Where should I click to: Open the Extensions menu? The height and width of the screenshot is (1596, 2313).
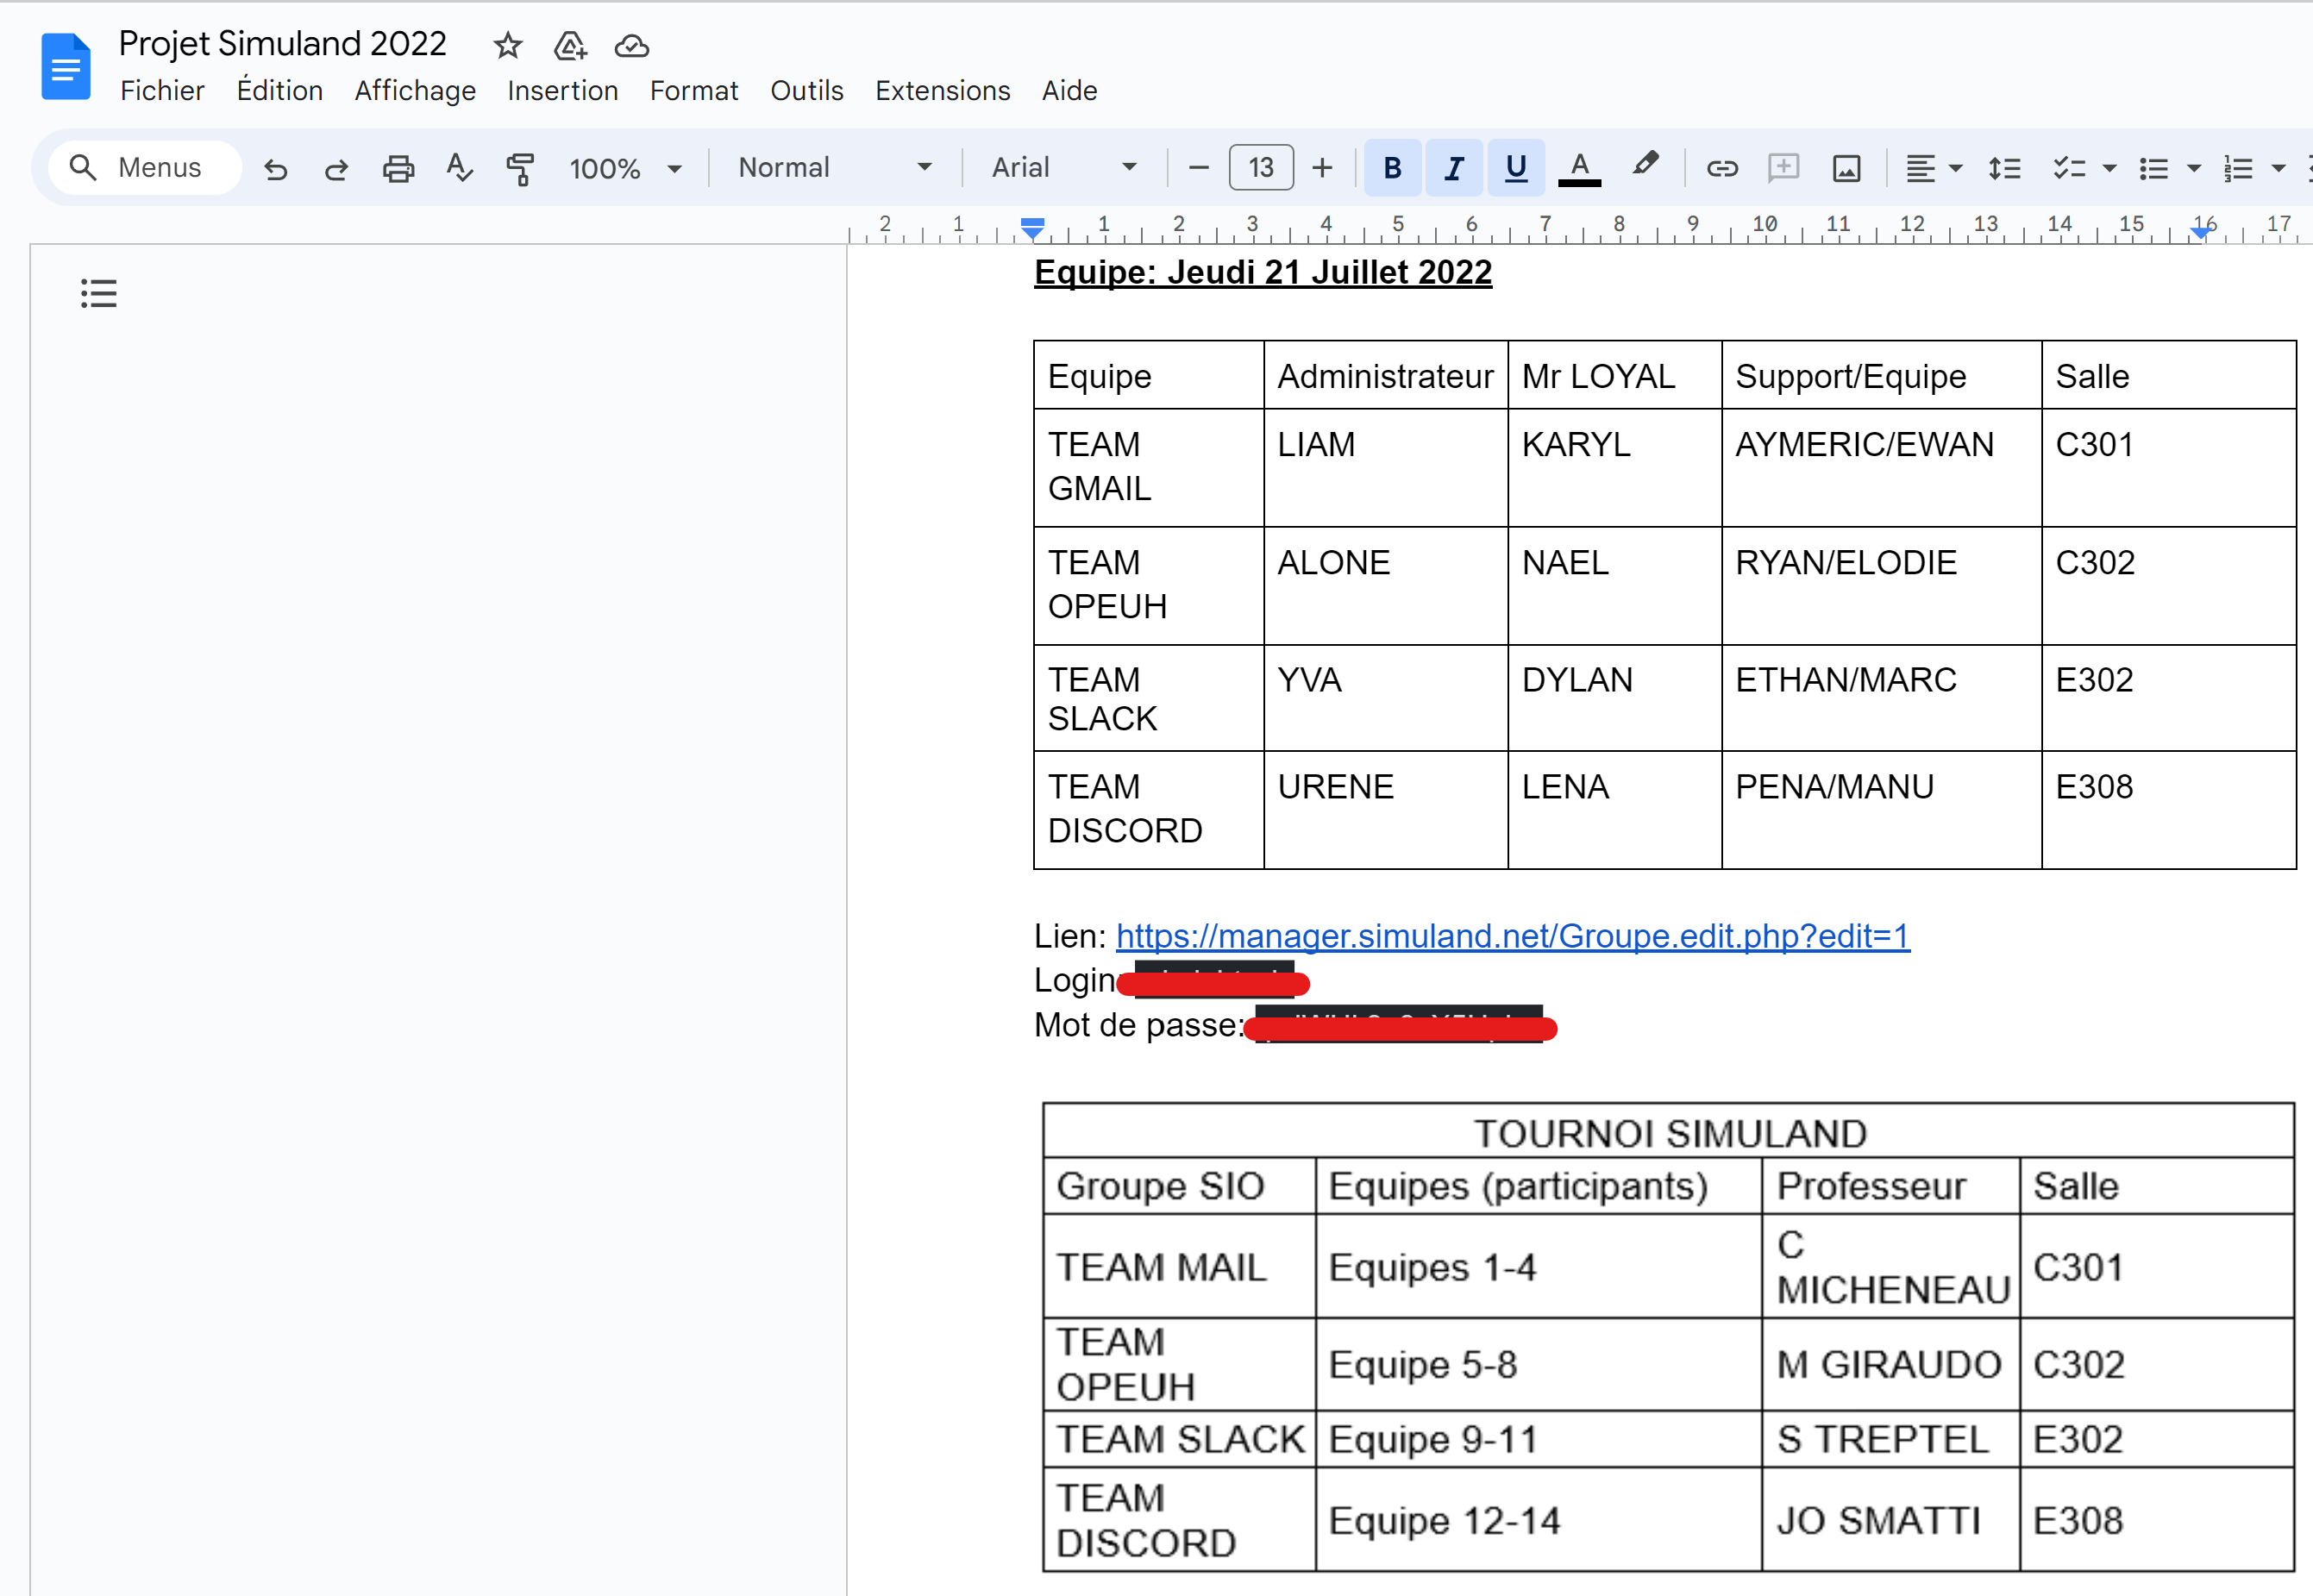click(942, 91)
